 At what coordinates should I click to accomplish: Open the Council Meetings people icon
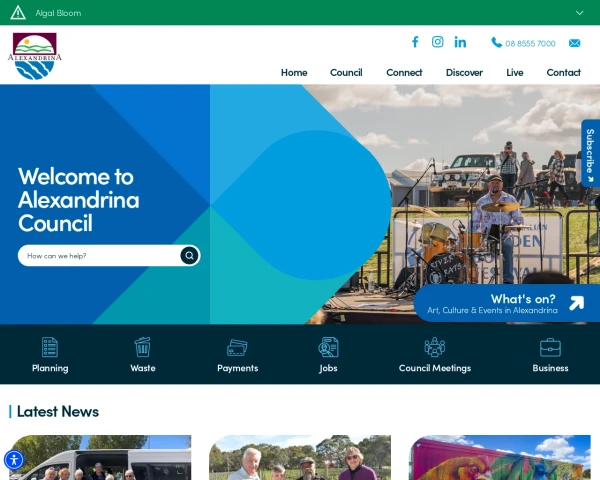coord(435,347)
